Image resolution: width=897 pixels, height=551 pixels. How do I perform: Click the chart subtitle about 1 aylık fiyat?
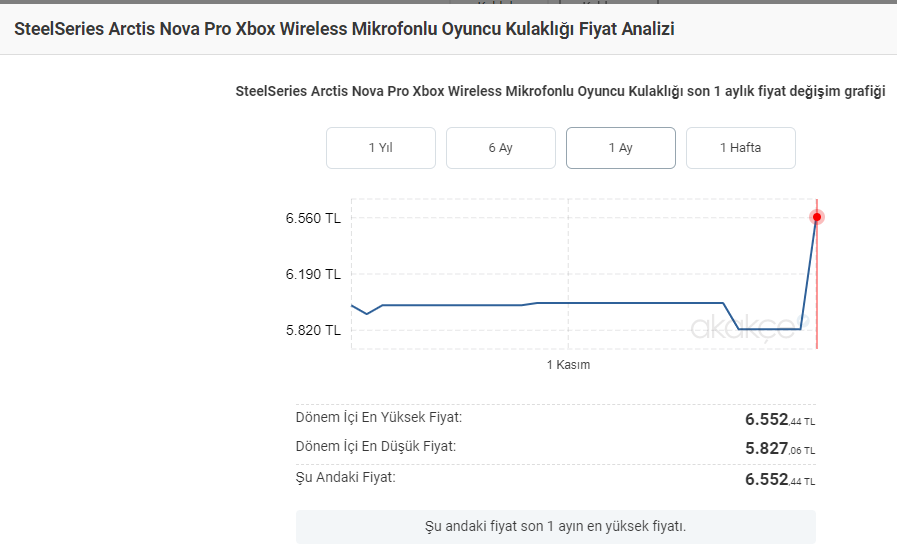pos(560,92)
